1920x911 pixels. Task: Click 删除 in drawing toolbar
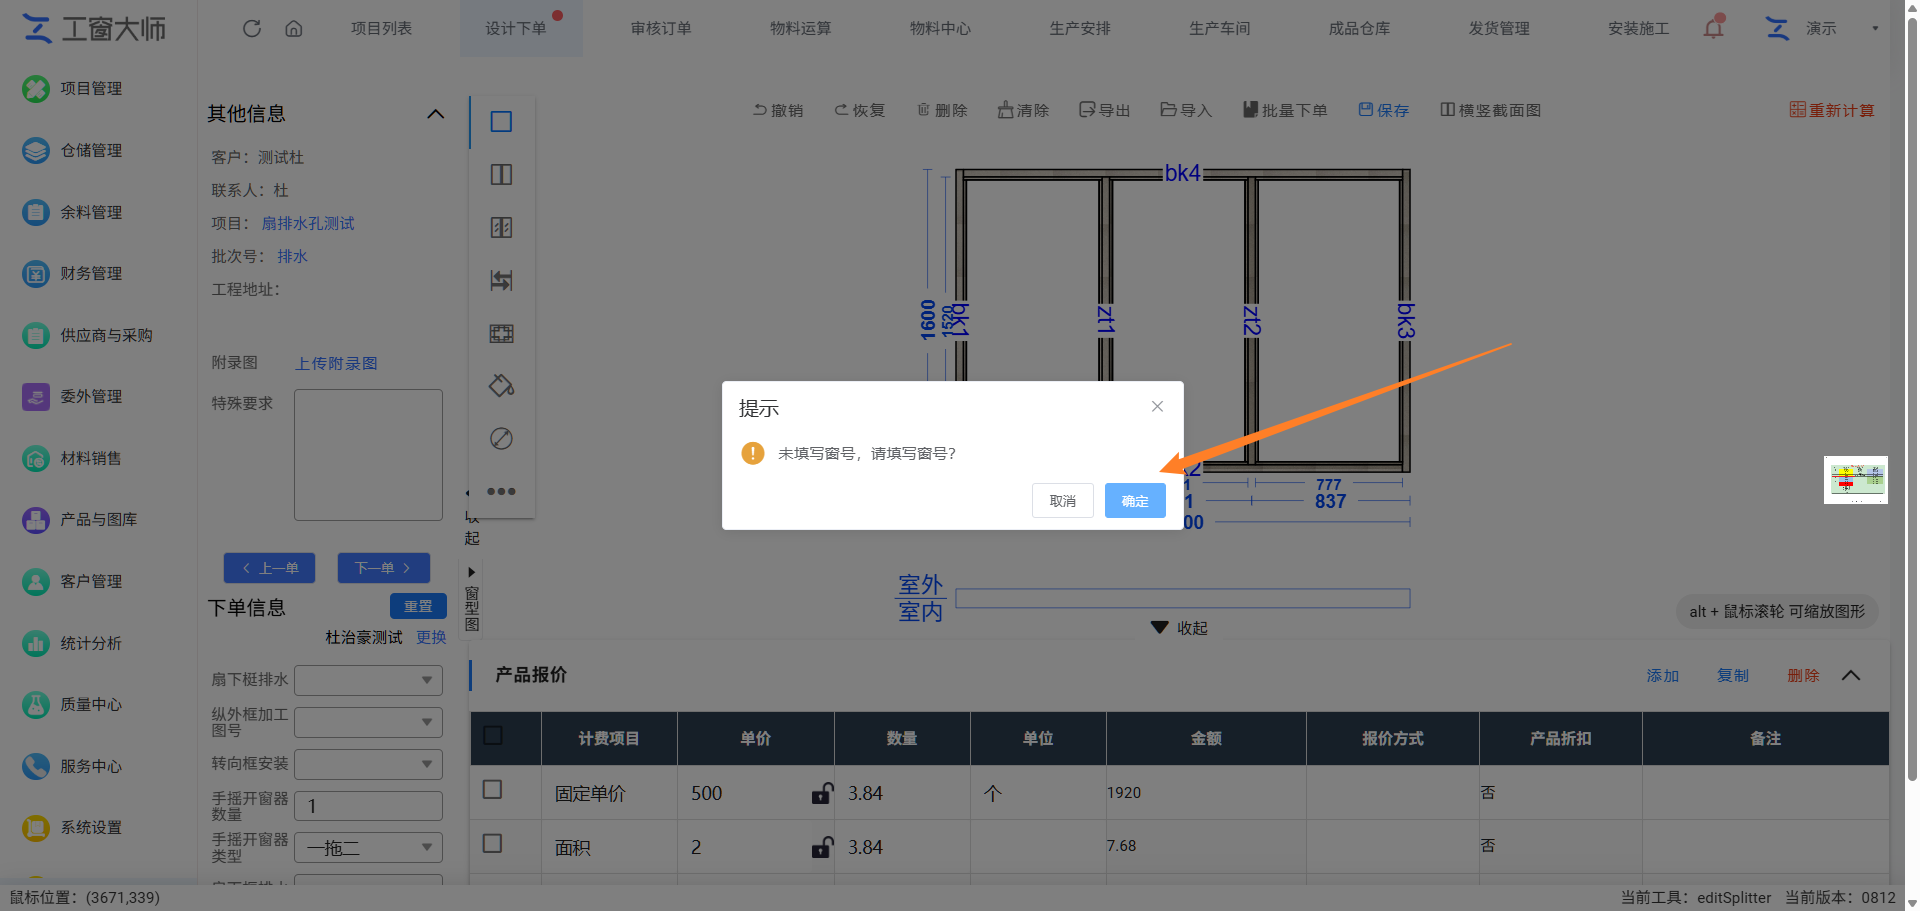pos(942,110)
